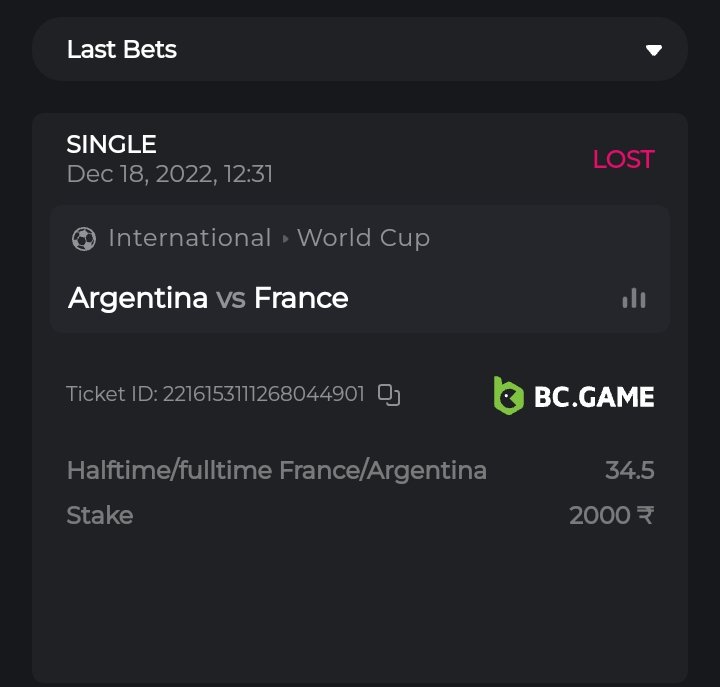Open match statistics bar chart icon
Screen dimensions: 720x687
click(634, 298)
